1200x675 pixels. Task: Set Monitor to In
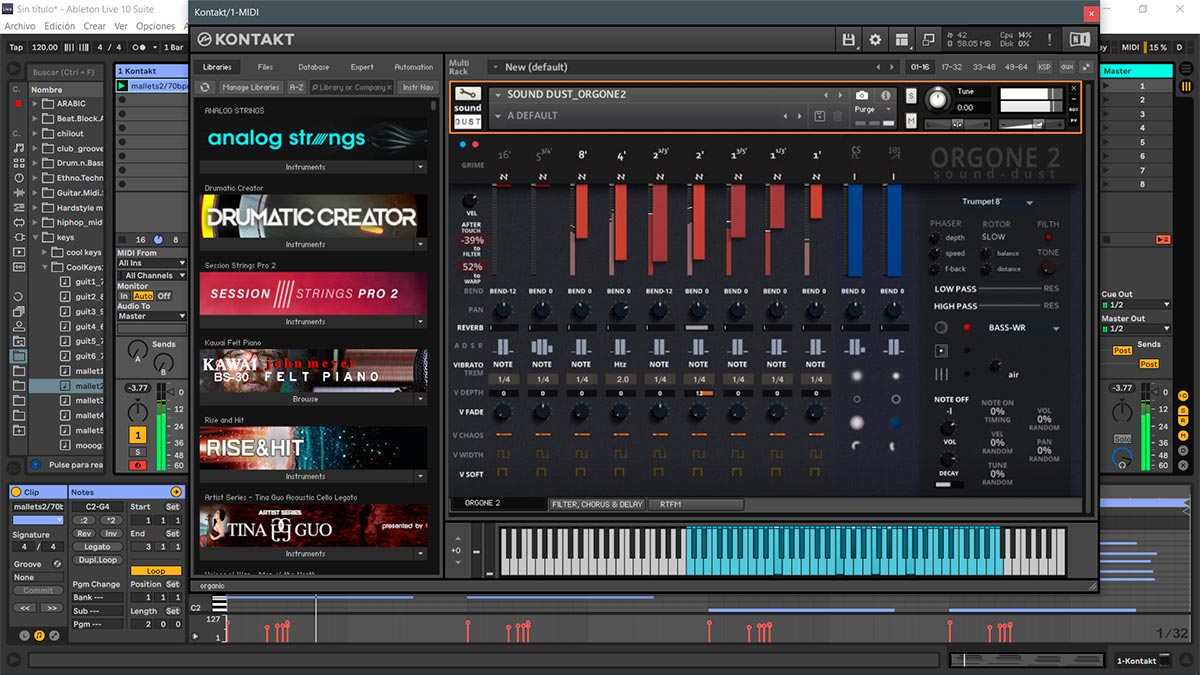click(124, 296)
